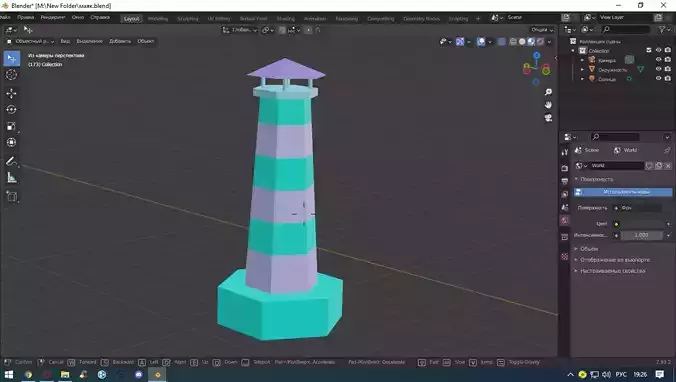676x382 pixels.
Task: Toggle camera view with the camera icon
Action: click(548, 118)
